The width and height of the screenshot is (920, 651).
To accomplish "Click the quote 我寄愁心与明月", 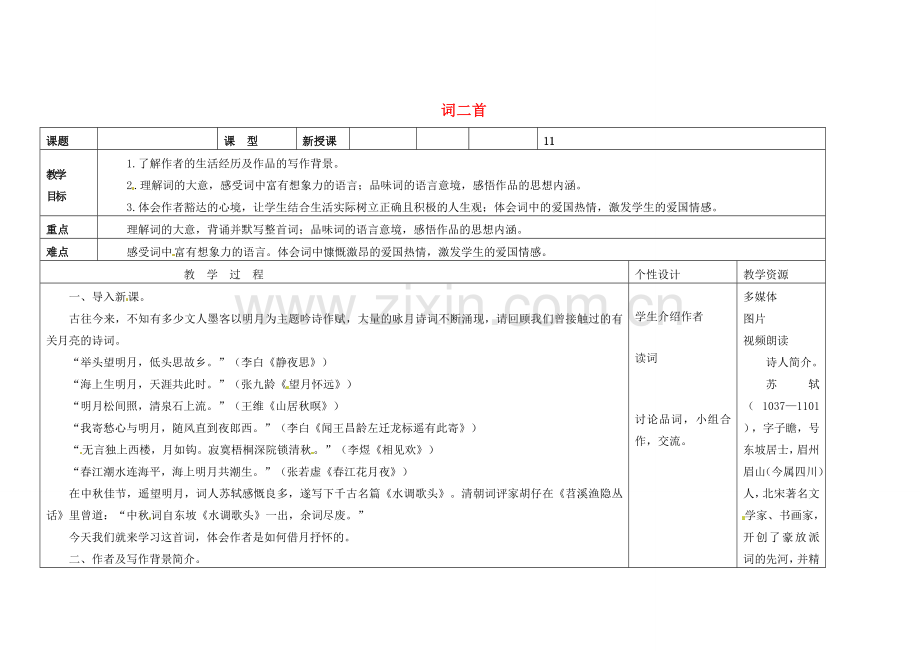I will (275, 428).
